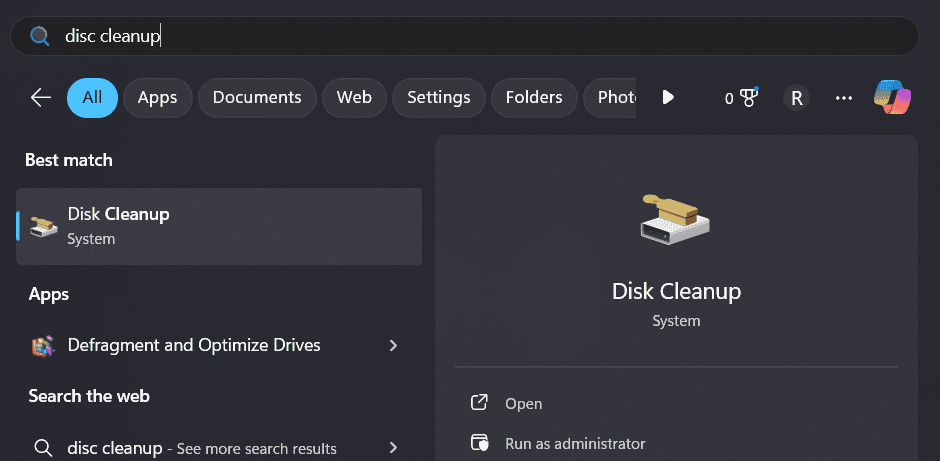This screenshot has width=940, height=461.
Task: Click the 'Search the web' heading
Action: (x=89, y=396)
